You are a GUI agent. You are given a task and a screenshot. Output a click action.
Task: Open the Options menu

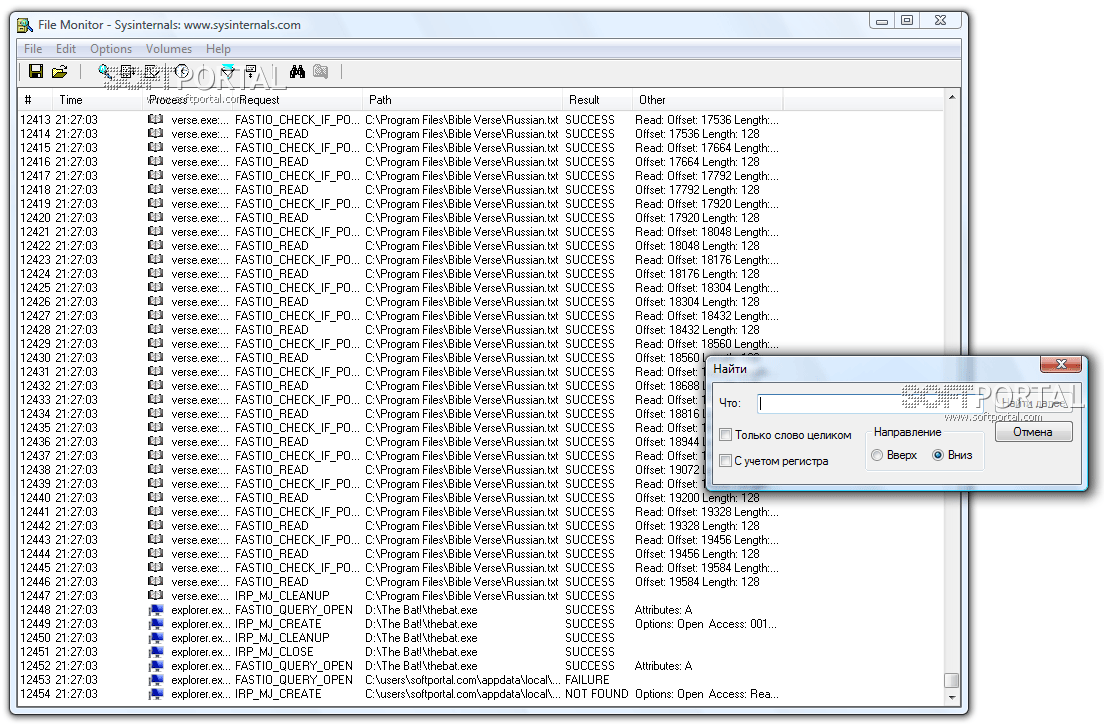pyautogui.click(x=111, y=49)
